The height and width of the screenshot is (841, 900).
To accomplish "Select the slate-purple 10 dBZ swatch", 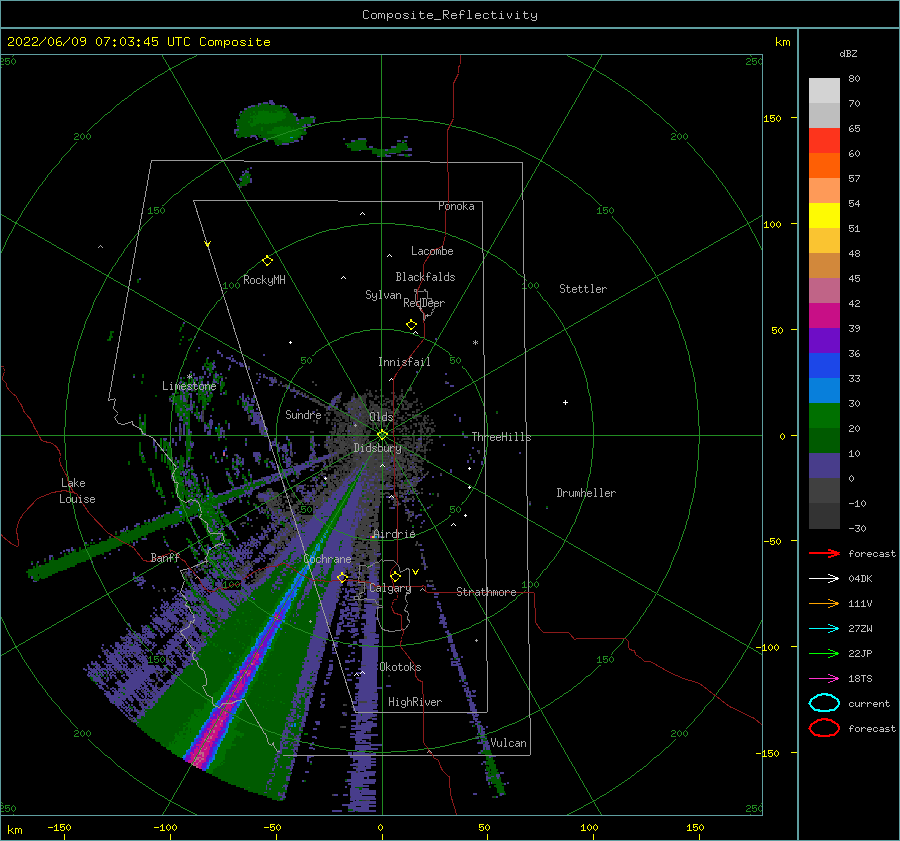I will click(824, 465).
